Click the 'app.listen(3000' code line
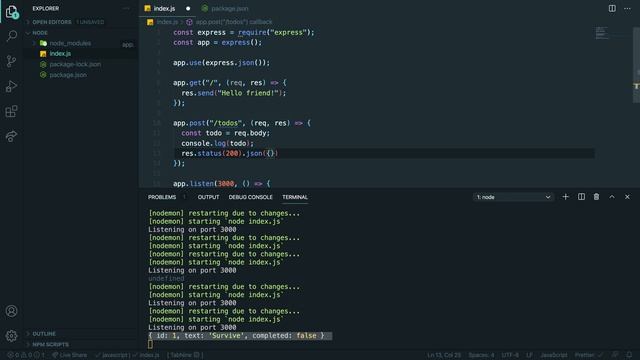 [x=222, y=184]
